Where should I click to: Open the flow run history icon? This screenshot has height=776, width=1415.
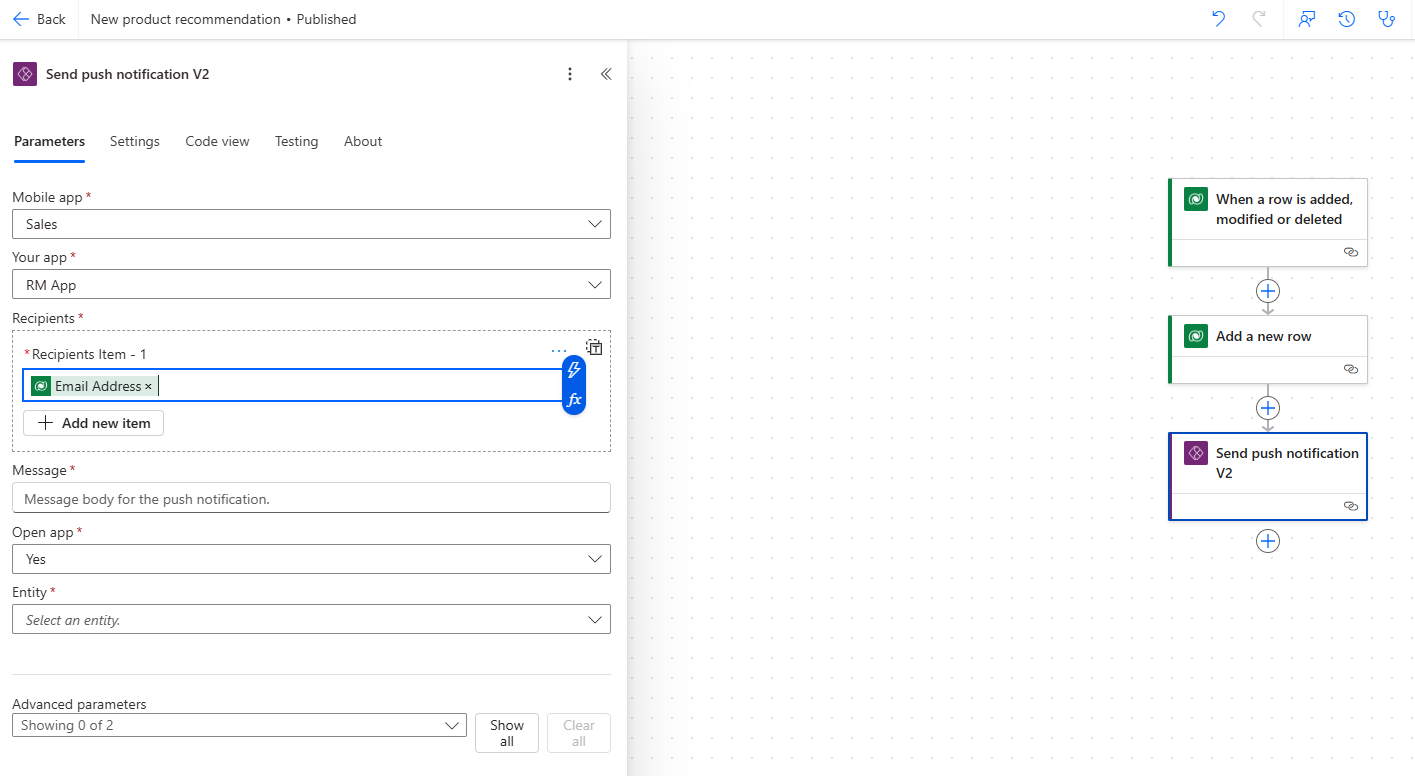1346,18
